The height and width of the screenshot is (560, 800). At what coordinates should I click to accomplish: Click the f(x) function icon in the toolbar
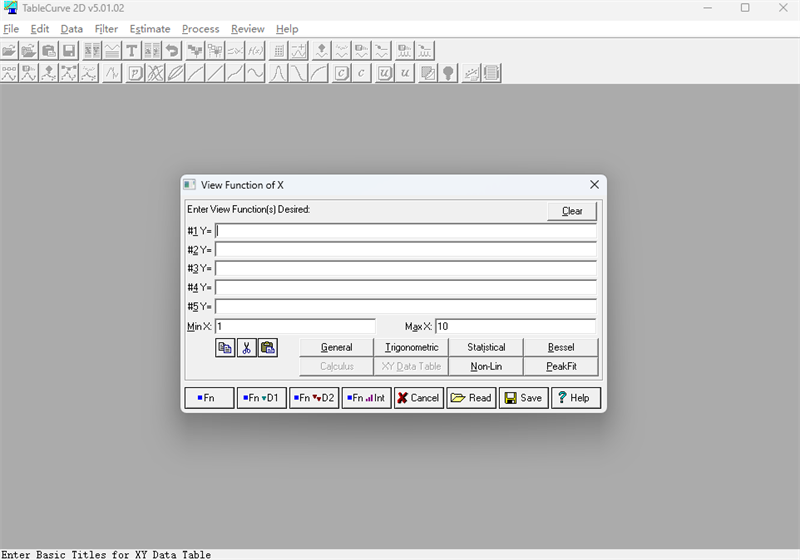(255, 50)
